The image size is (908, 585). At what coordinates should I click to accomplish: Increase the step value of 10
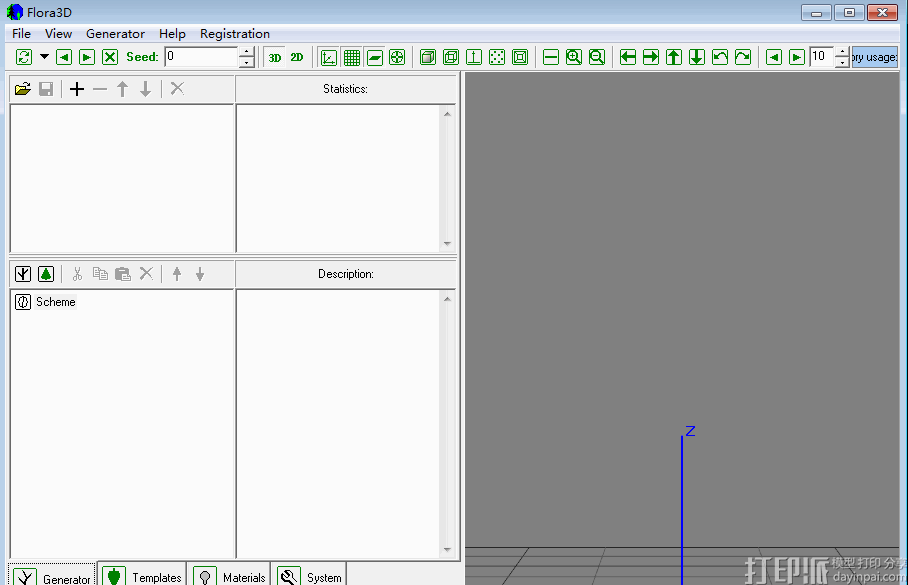[x=842, y=52]
